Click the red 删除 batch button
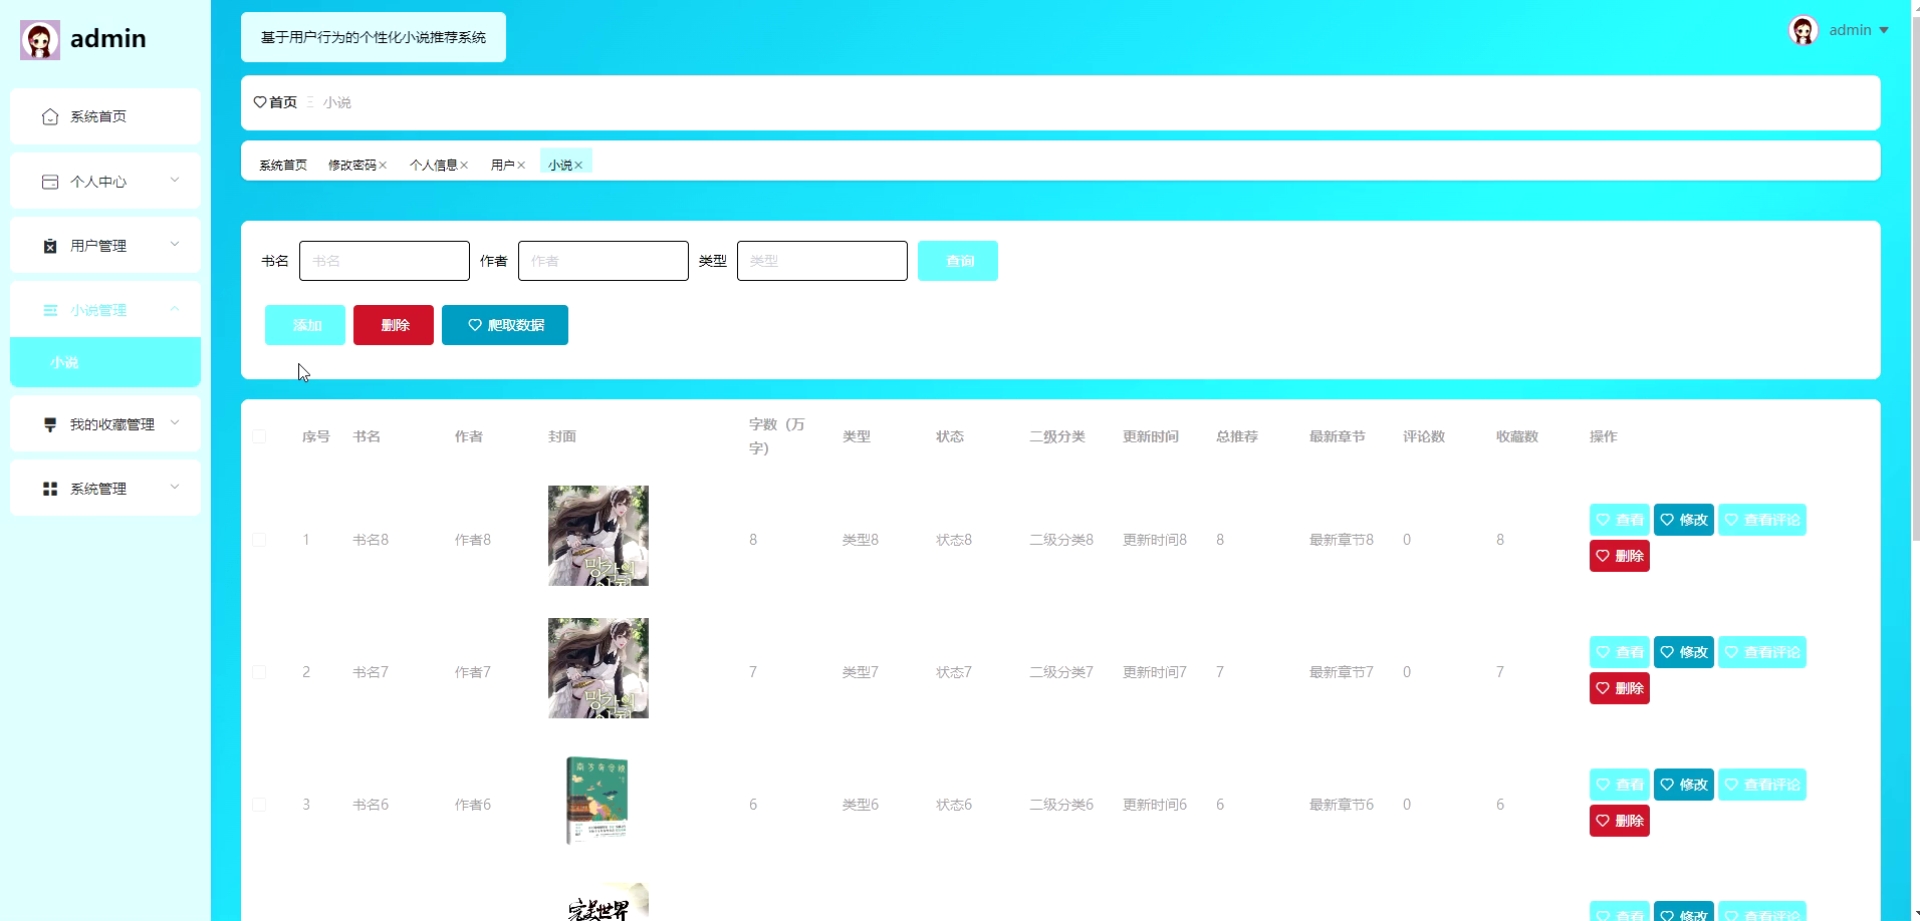Viewport: 1920px width, 921px height. tap(393, 325)
